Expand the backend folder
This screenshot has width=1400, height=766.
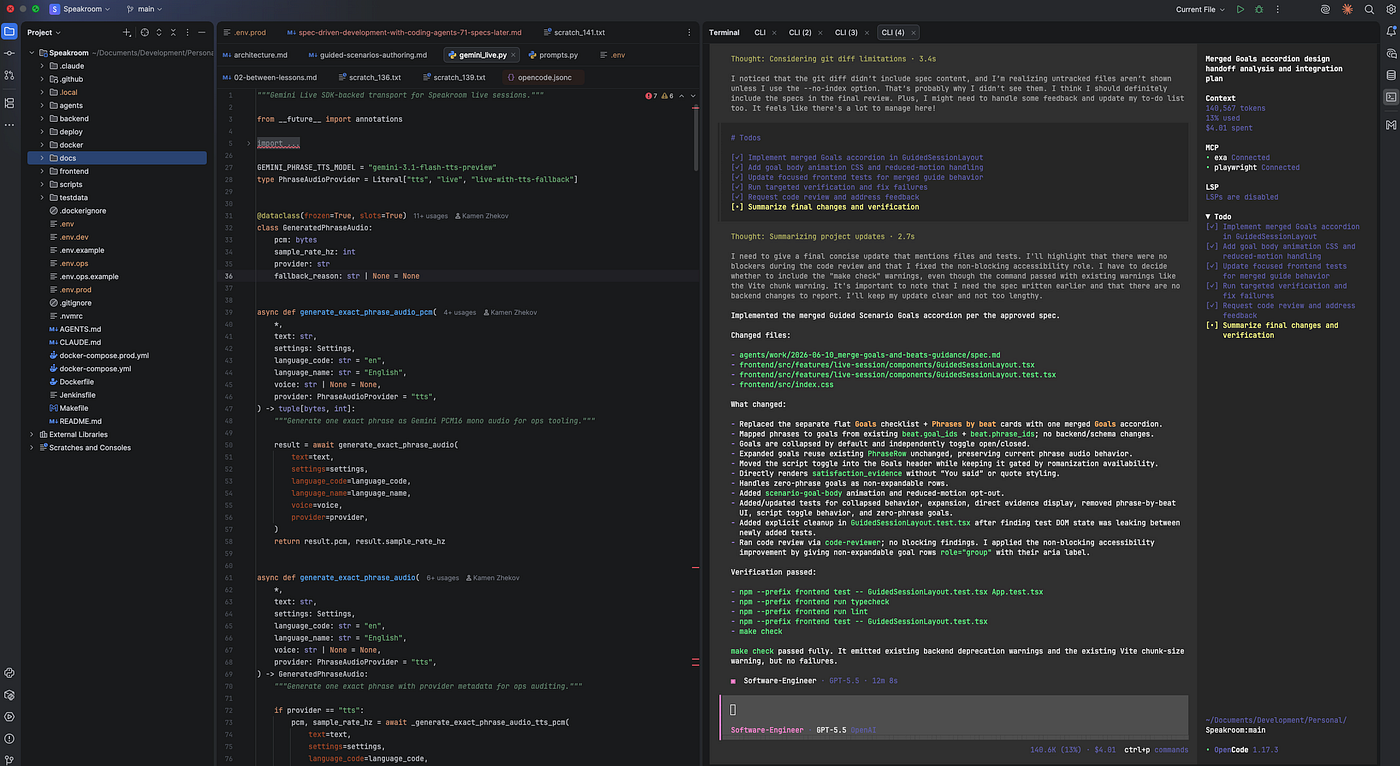[42, 118]
